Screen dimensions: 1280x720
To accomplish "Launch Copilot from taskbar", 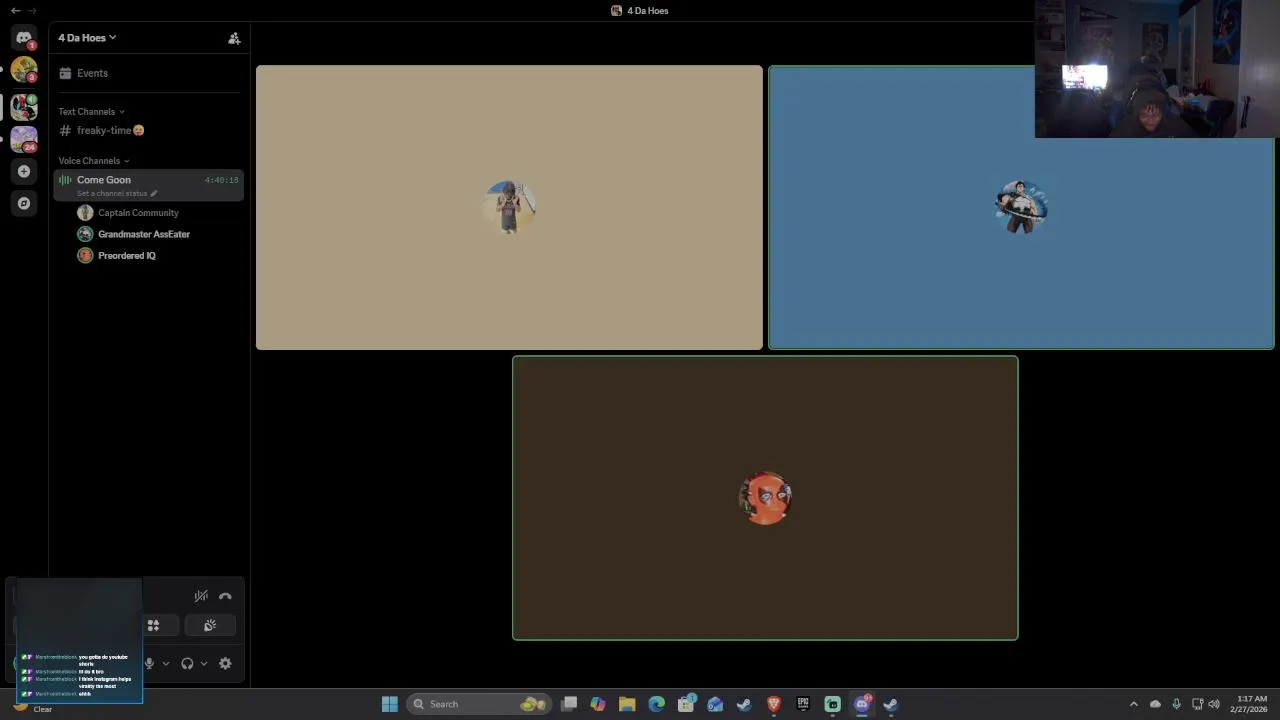I will tap(598, 704).
